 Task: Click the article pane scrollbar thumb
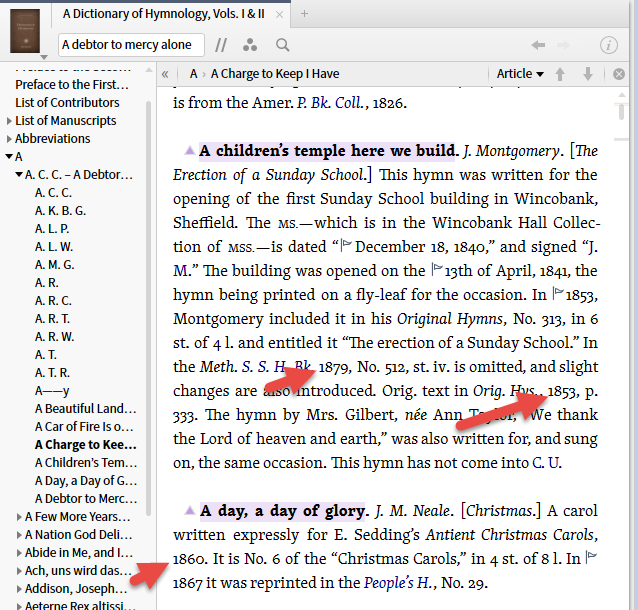coord(621,112)
